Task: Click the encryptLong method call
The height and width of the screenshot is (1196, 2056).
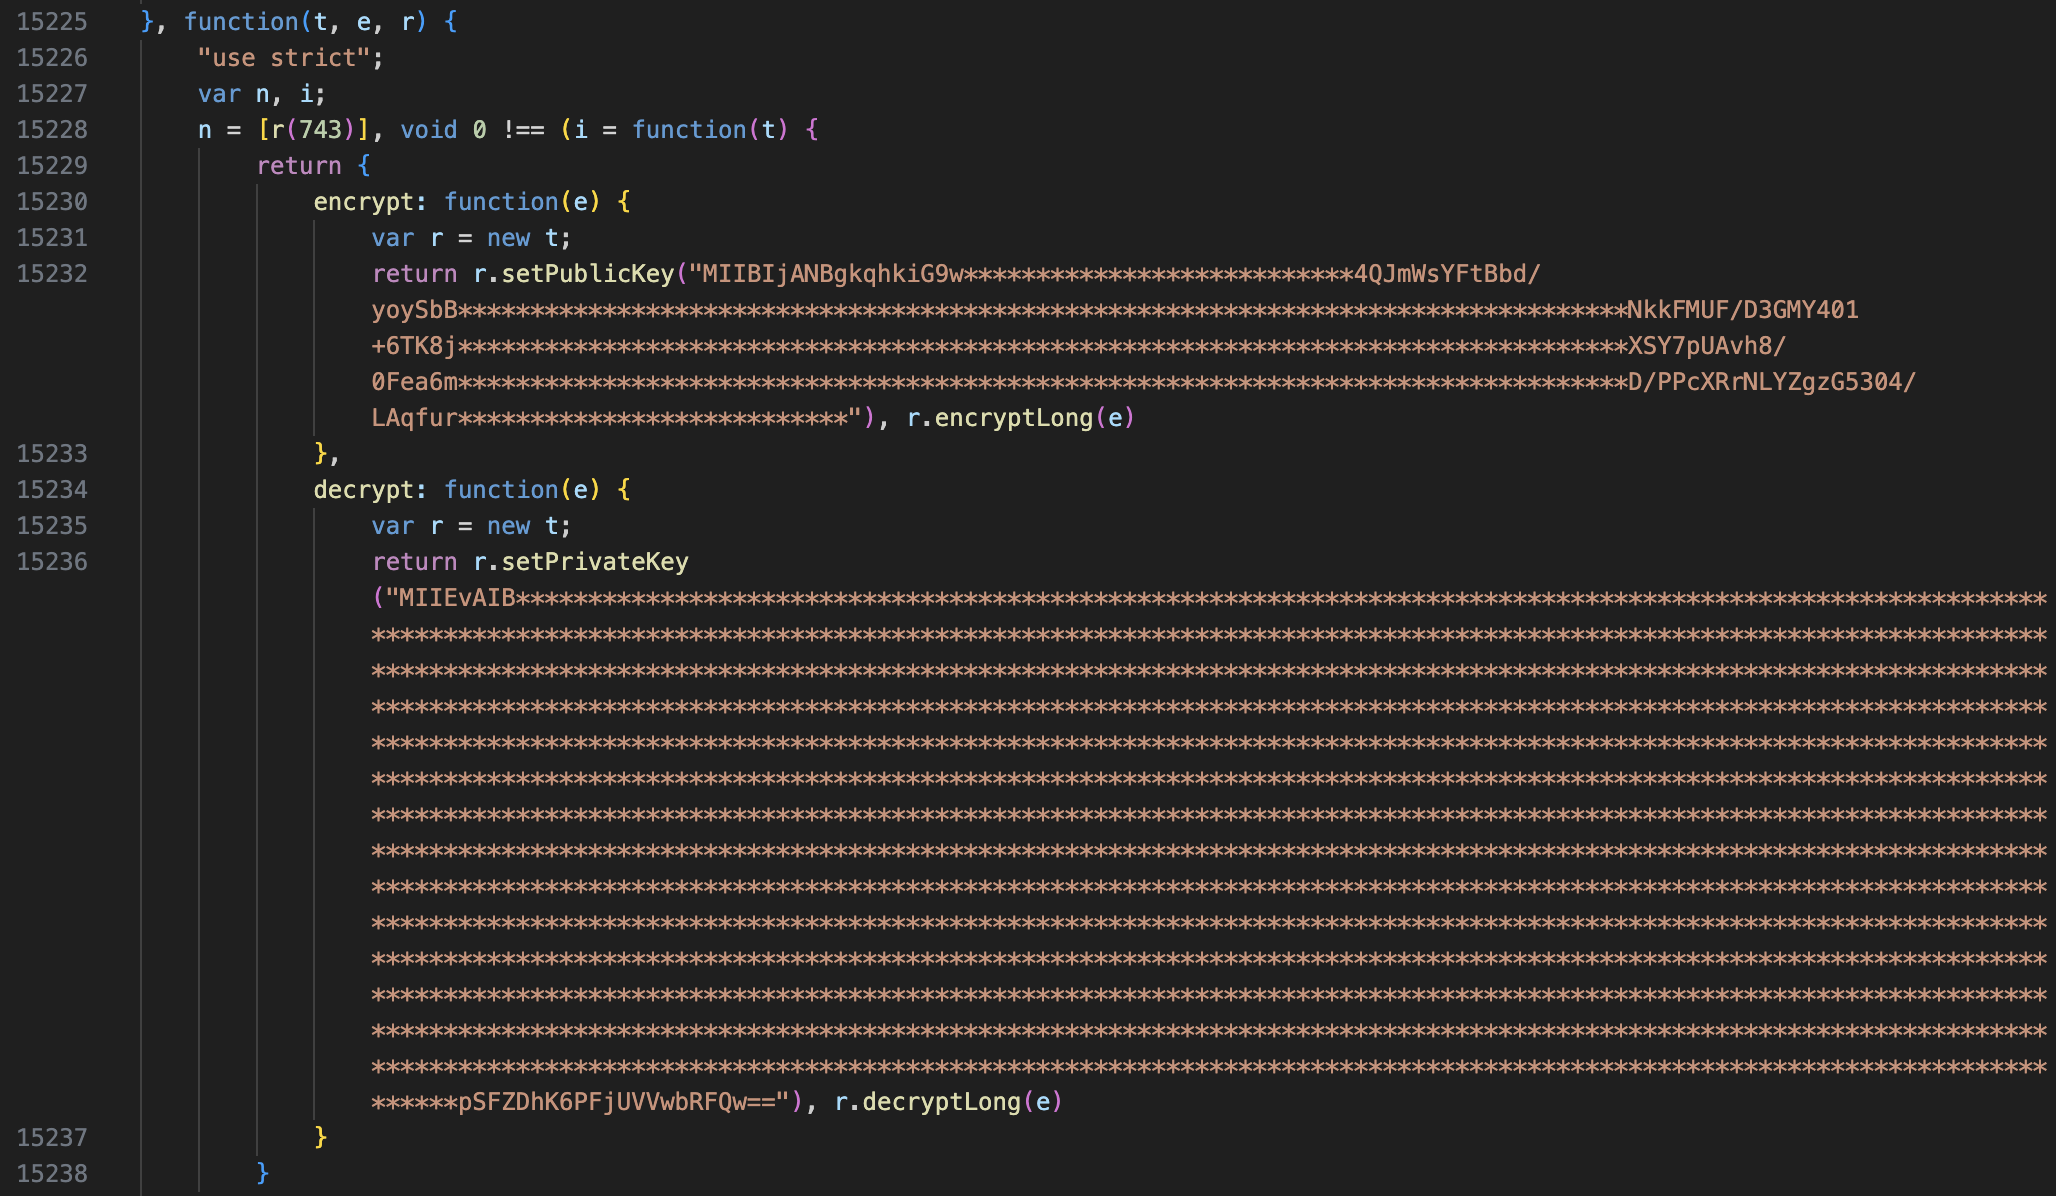Action: [x=1013, y=418]
